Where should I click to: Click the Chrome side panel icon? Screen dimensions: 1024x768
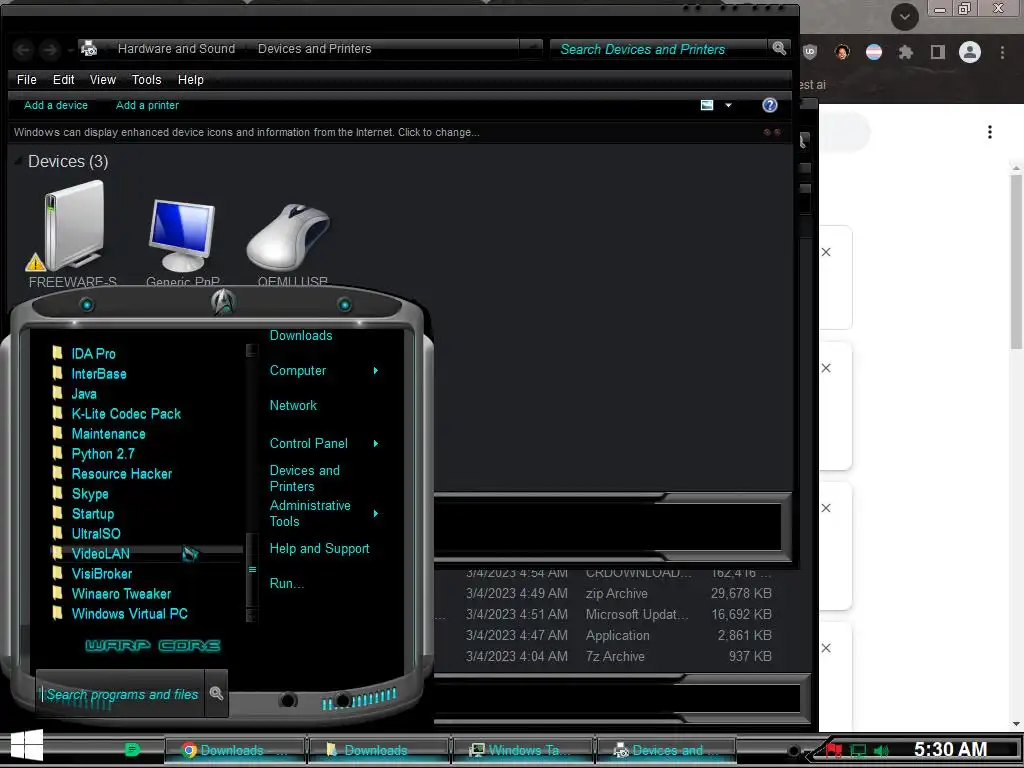pos(938,52)
